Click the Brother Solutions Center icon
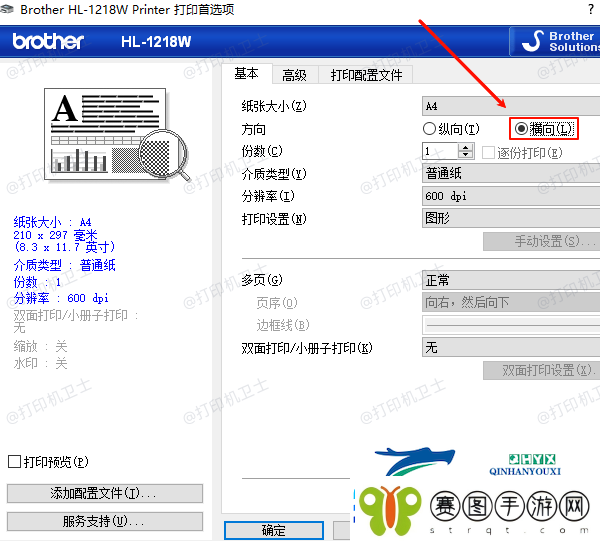 (533, 41)
